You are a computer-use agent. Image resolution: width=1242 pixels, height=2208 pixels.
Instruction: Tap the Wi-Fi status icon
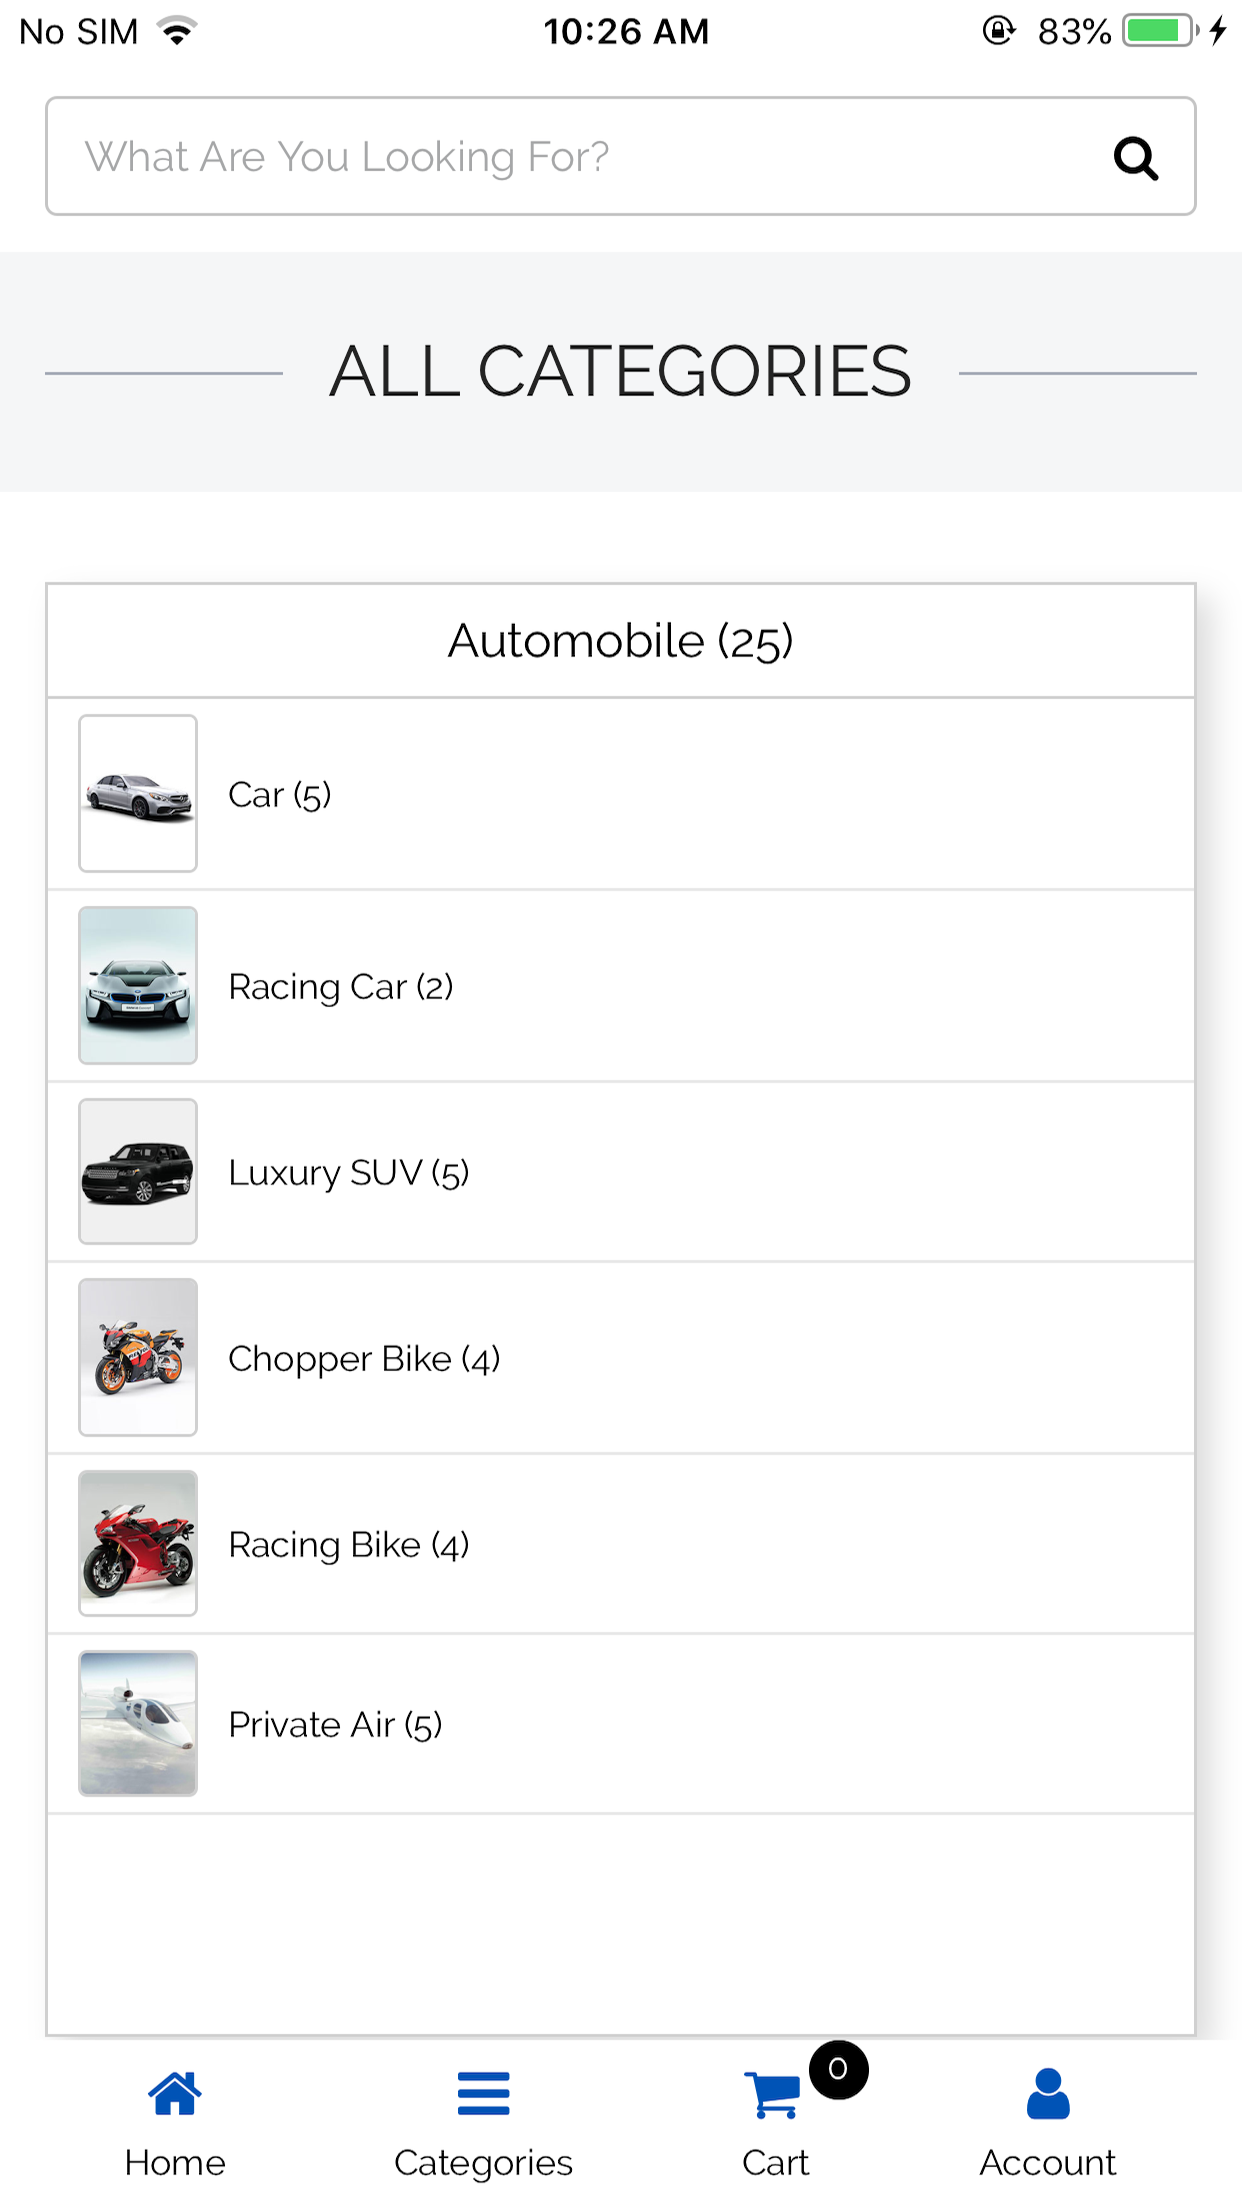coord(178,31)
